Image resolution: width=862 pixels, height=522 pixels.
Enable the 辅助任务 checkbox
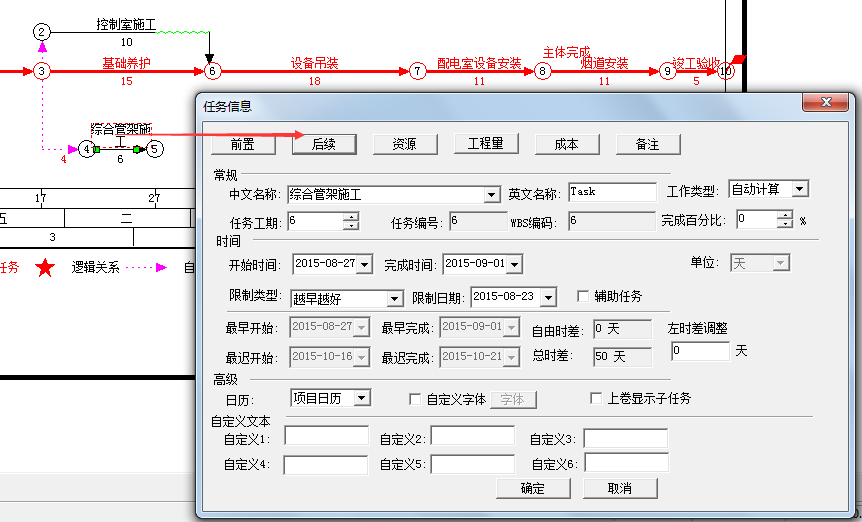pyautogui.click(x=583, y=297)
